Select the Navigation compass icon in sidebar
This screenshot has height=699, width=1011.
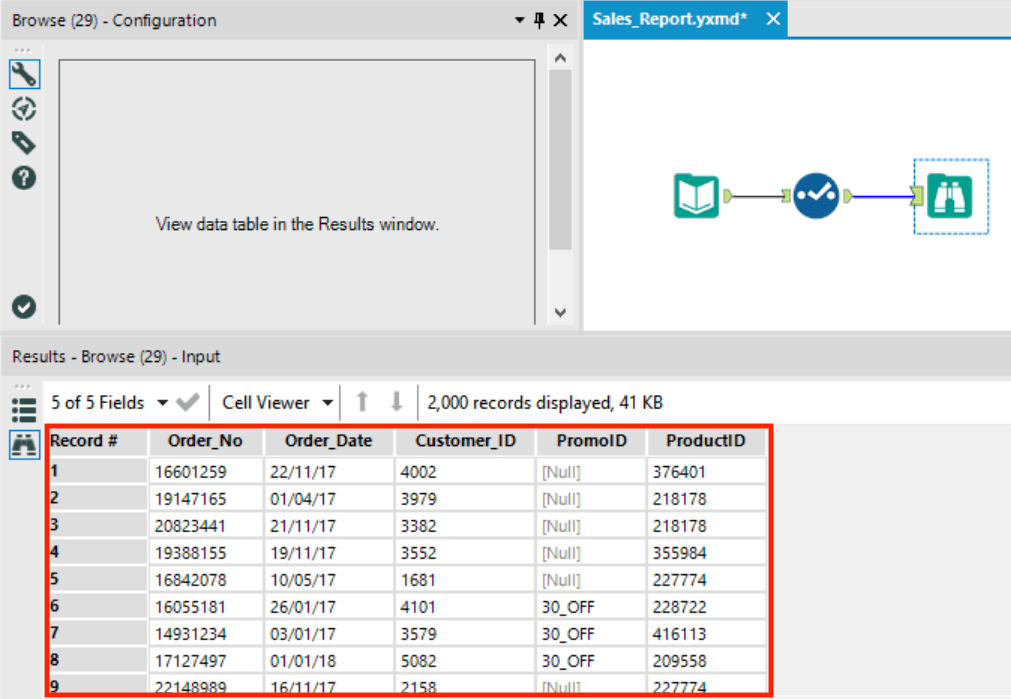pos(23,109)
